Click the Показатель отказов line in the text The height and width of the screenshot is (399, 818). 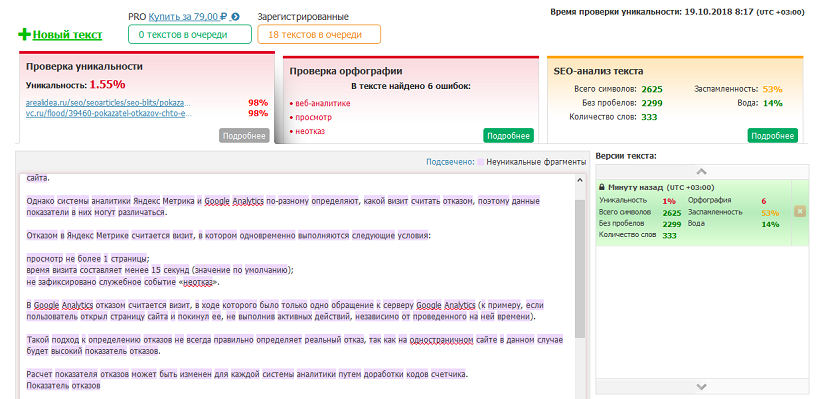[x=63, y=386]
